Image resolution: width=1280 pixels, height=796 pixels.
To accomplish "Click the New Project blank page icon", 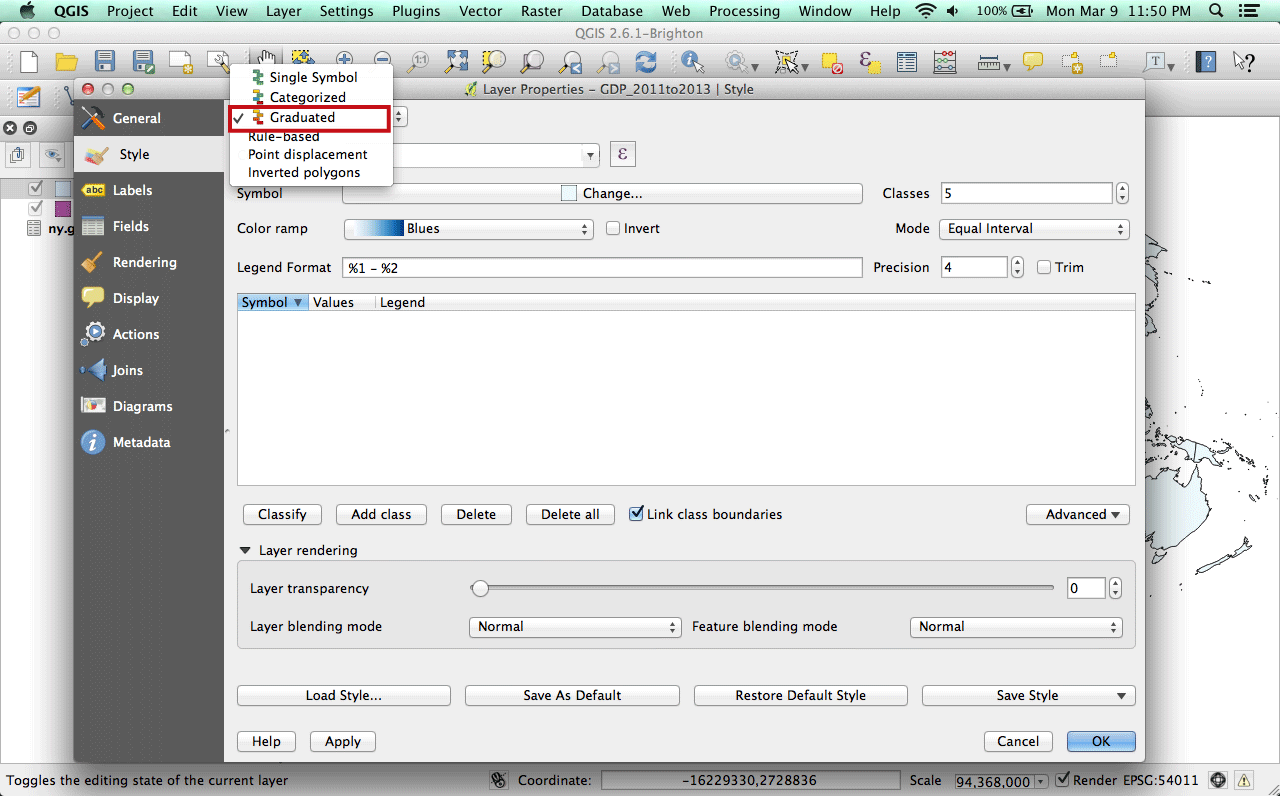I will point(28,62).
